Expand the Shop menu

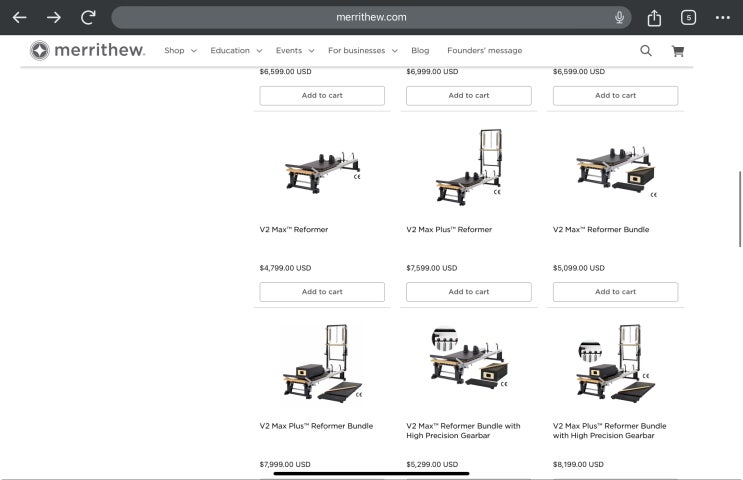180,50
